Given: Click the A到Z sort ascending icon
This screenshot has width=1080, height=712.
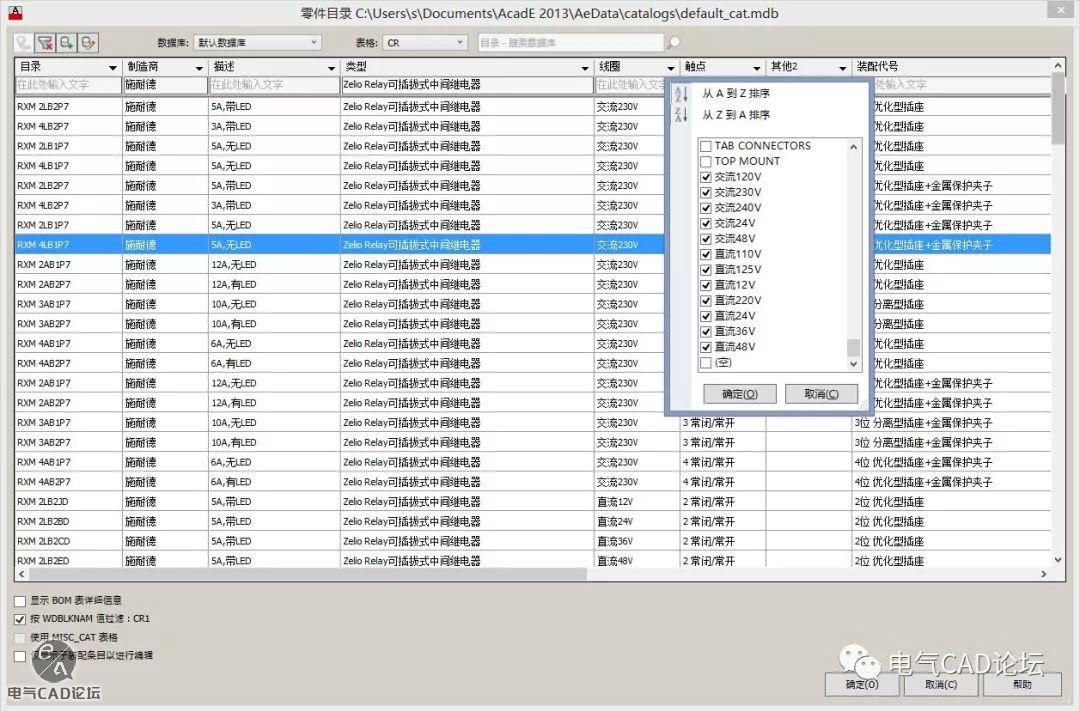Looking at the screenshot, I should pos(682,94).
